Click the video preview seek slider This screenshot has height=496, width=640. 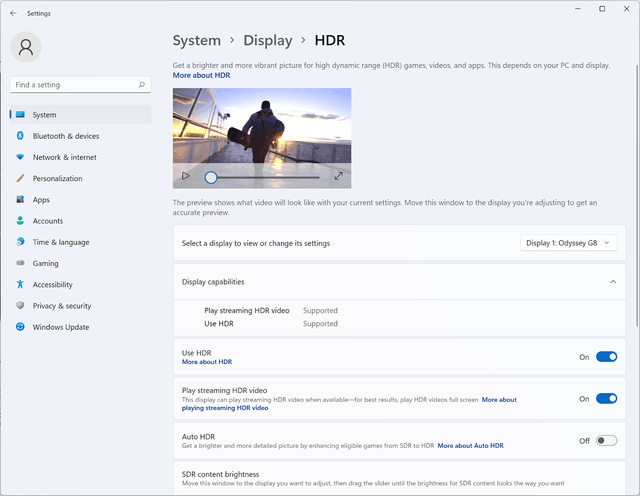pyautogui.click(x=265, y=177)
